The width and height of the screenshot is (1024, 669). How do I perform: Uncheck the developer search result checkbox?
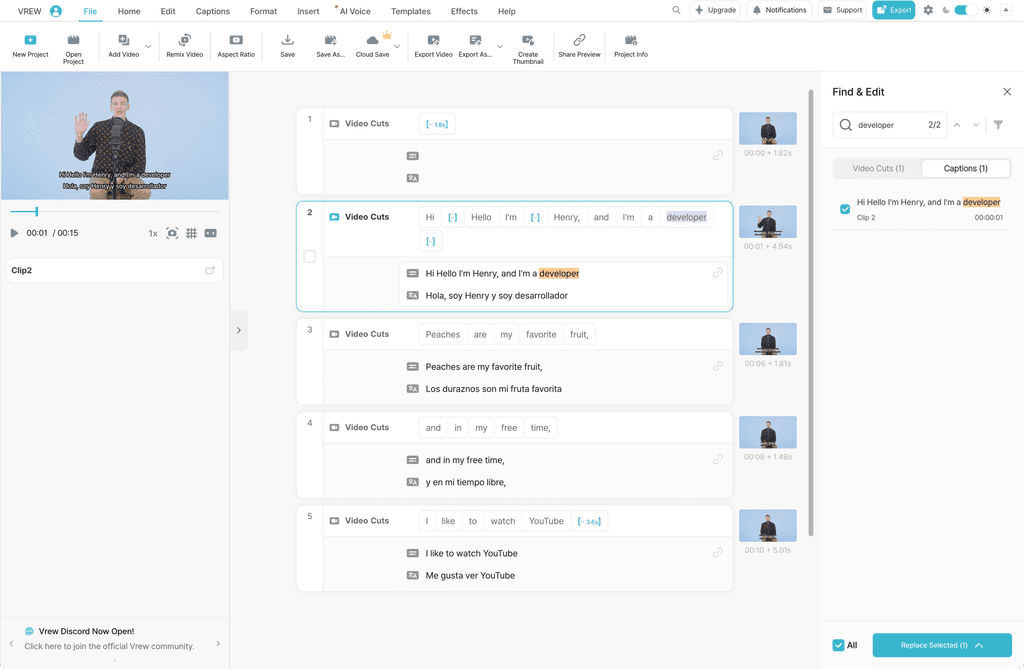845,209
